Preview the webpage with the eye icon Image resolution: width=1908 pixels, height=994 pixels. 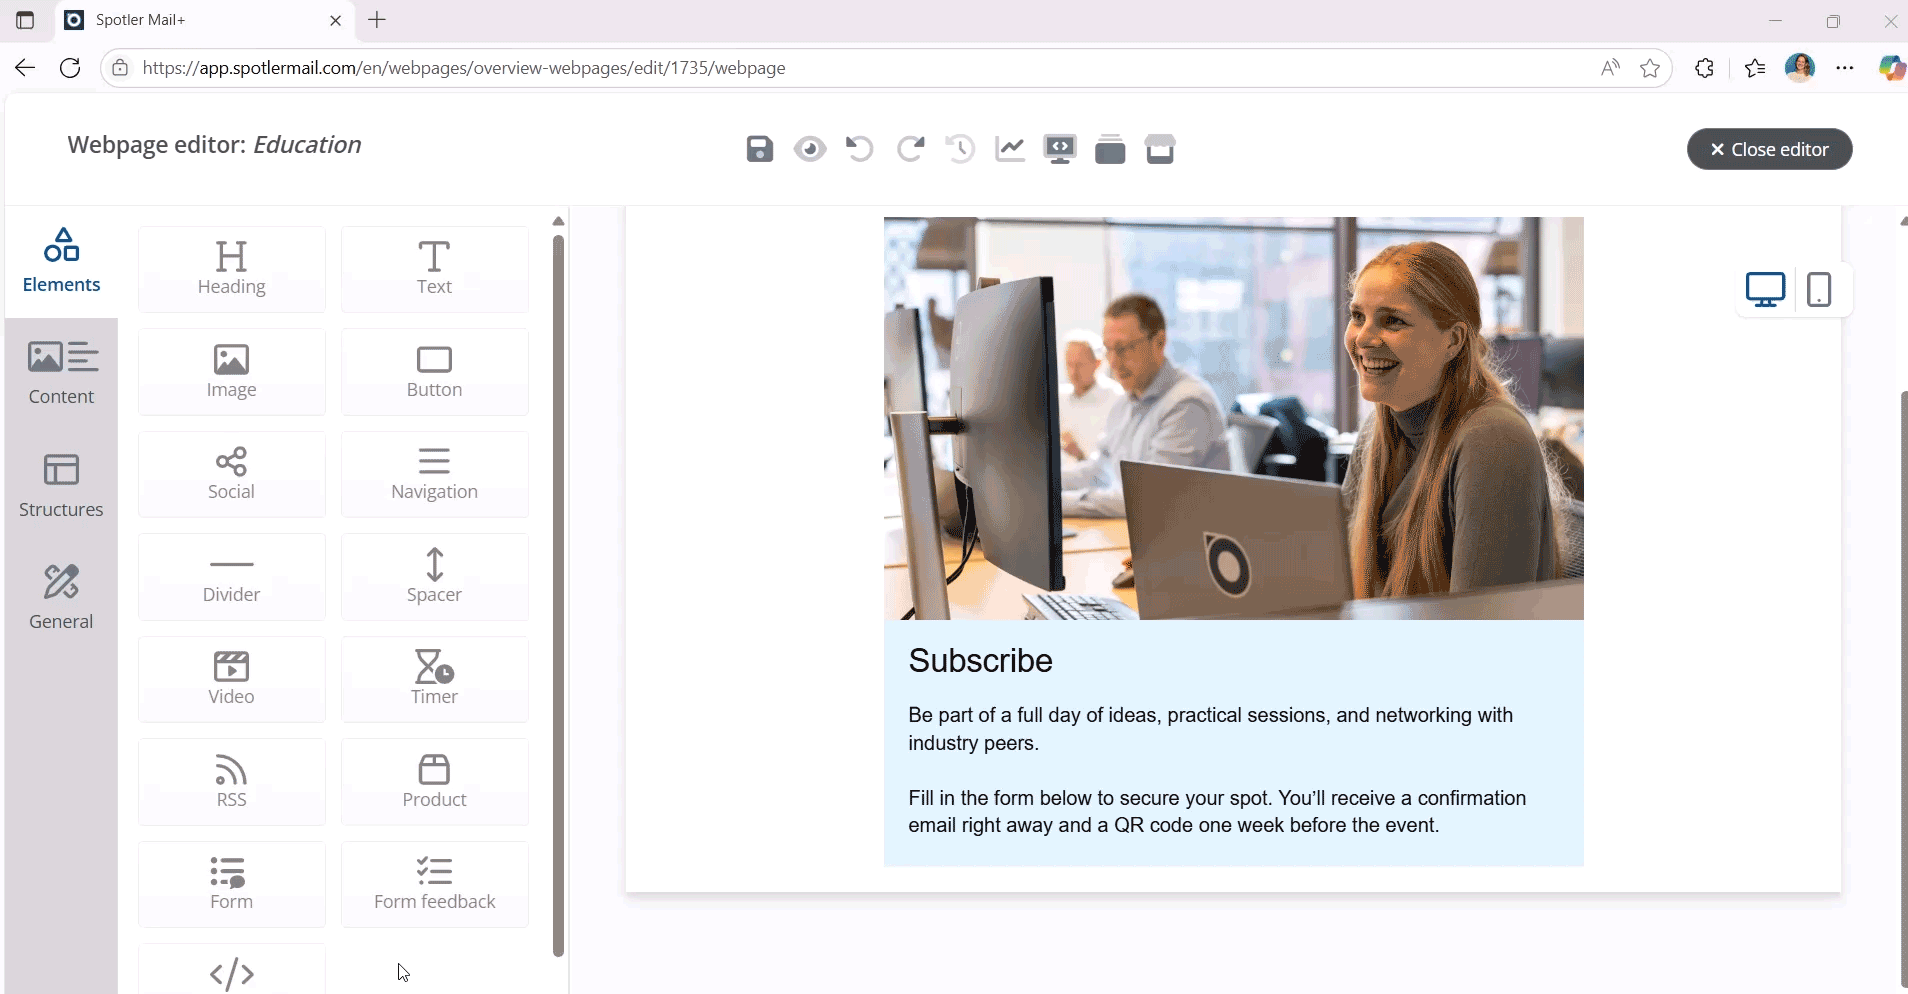click(x=810, y=148)
